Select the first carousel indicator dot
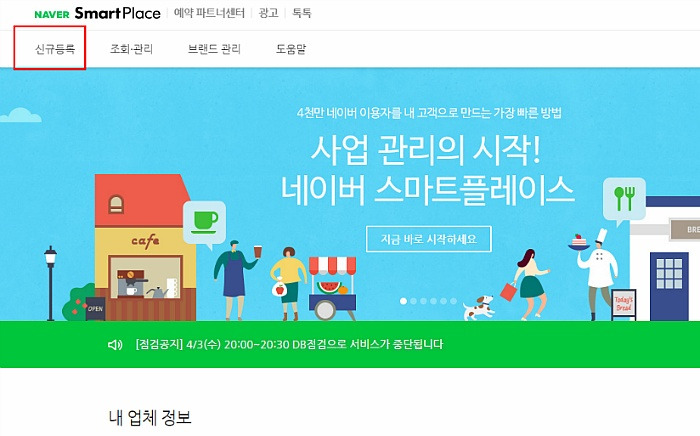700x436 pixels. (x=403, y=301)
